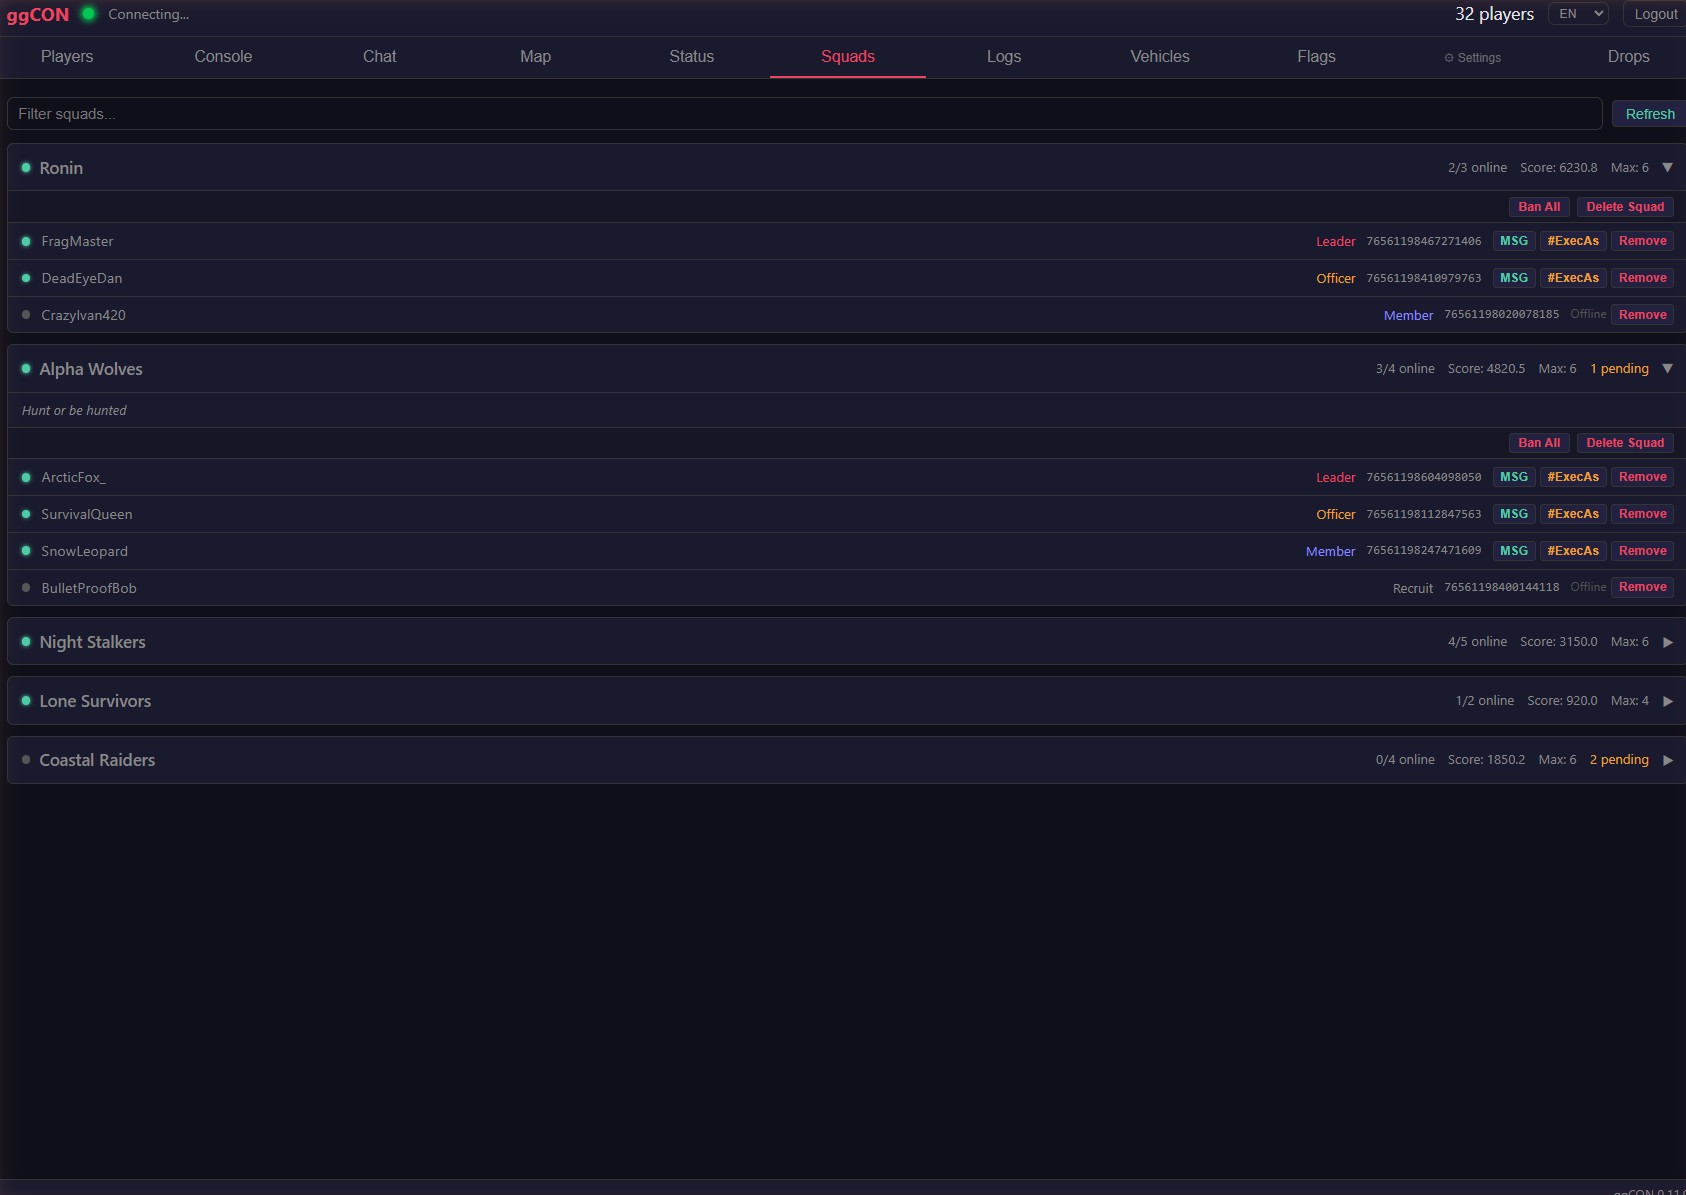Remove SnowLeopard from squad

[x=1642, y=551]
